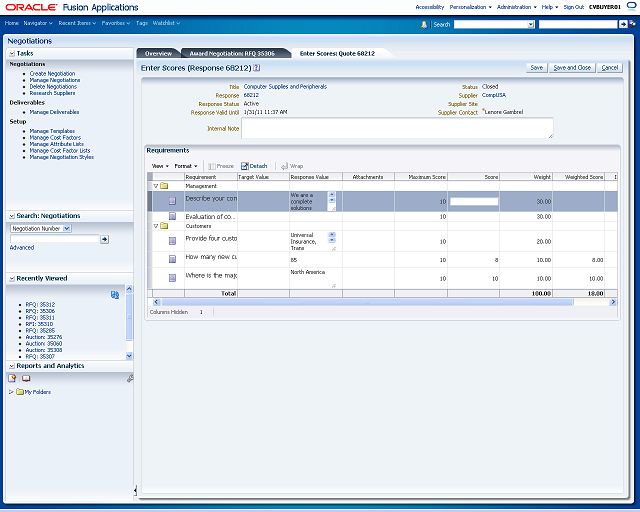Switch to the Overview tab
The height and width of the screenshot is (512, 640).
coord(158,53)
